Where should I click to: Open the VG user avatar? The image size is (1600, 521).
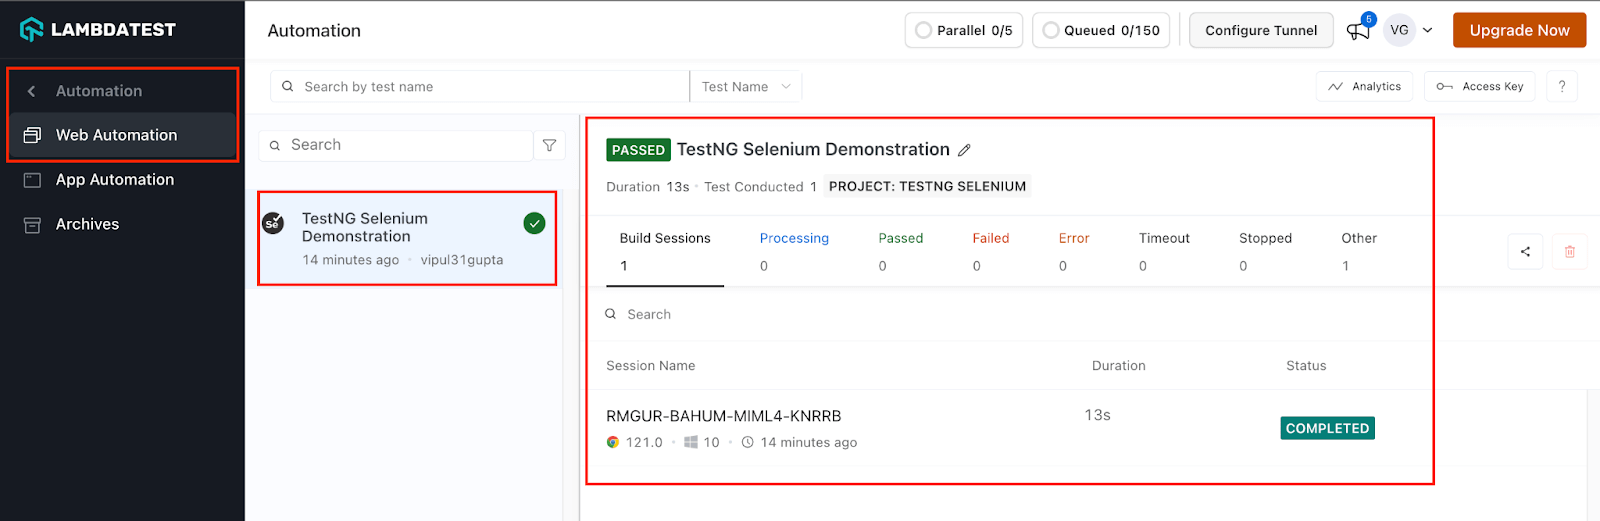1400,30
